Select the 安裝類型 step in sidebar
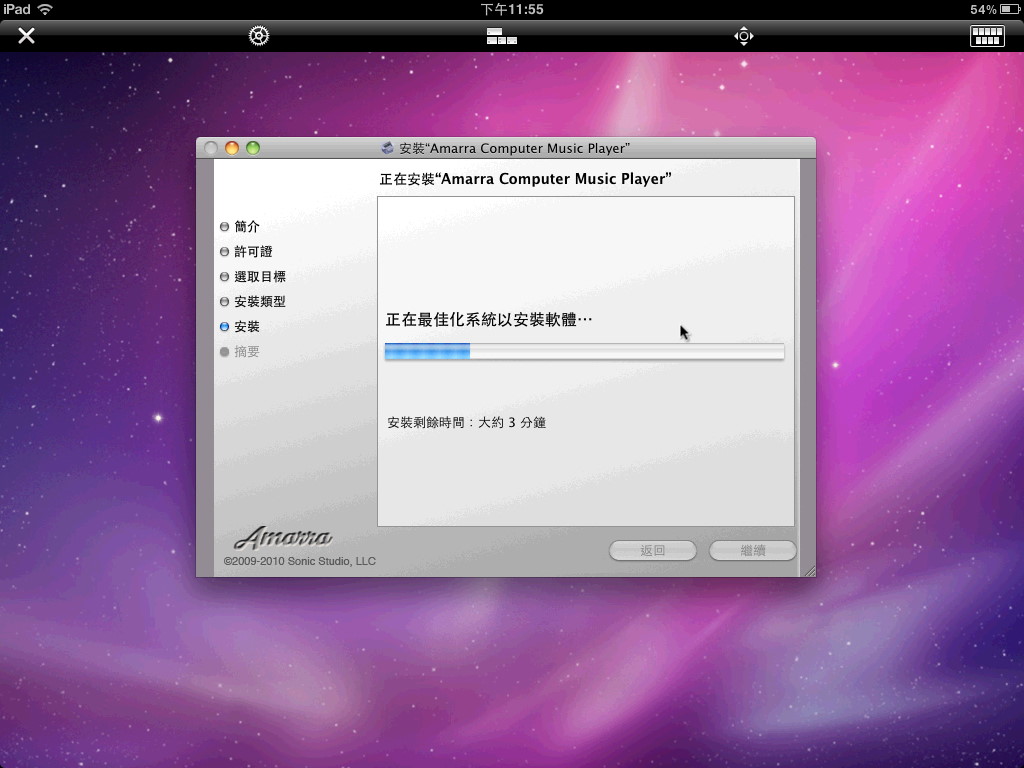Viewport: 1024px width, 768px height. [253, 301]
